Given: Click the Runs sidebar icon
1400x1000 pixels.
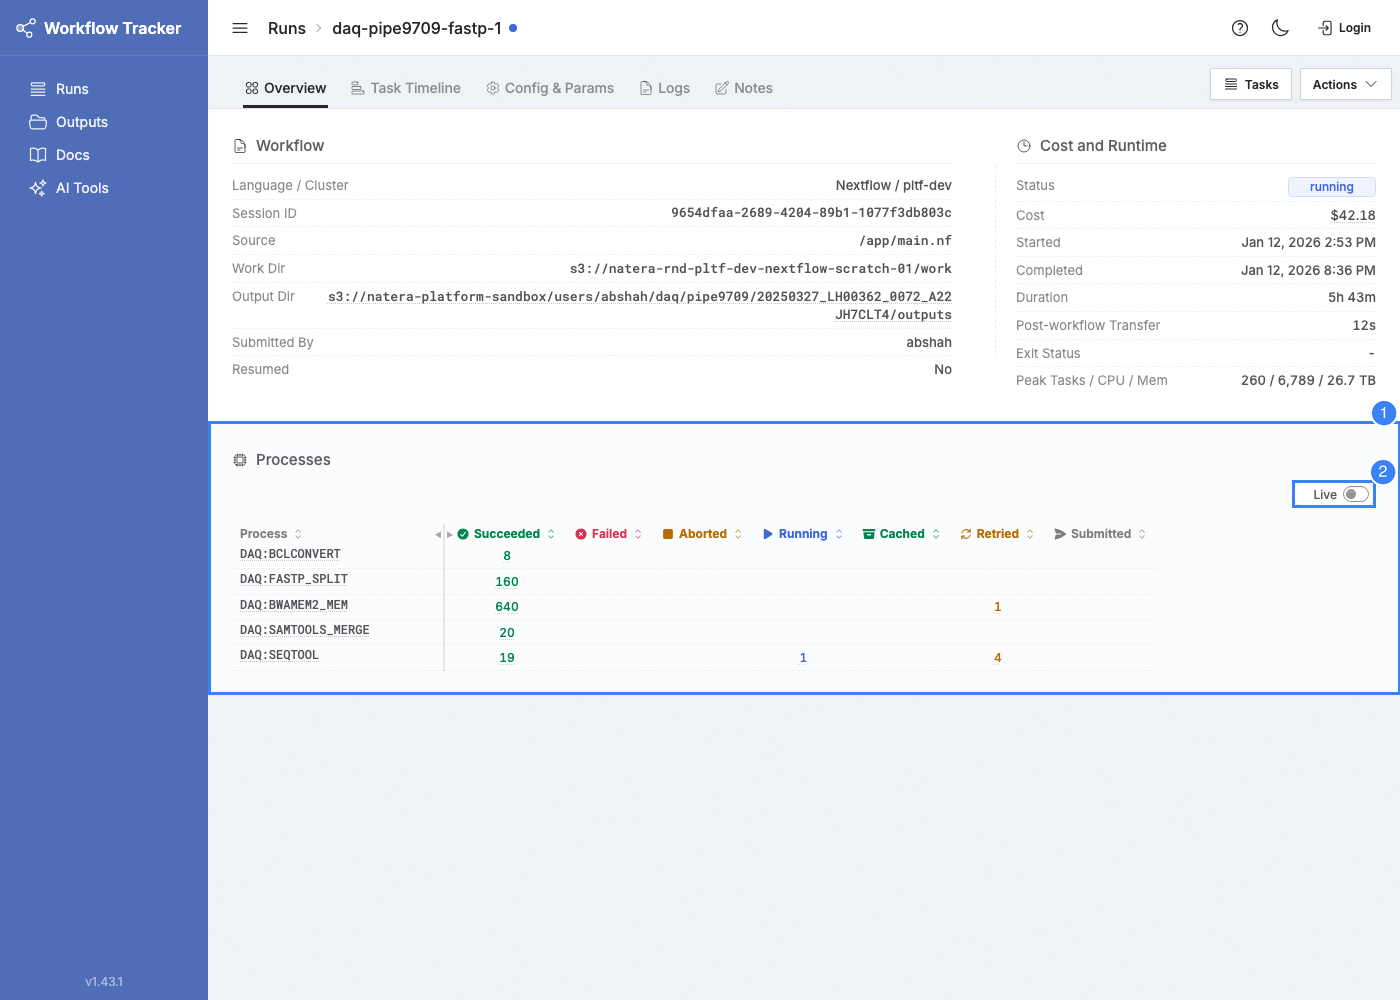Looking at the screenshot, I should 38,89.
